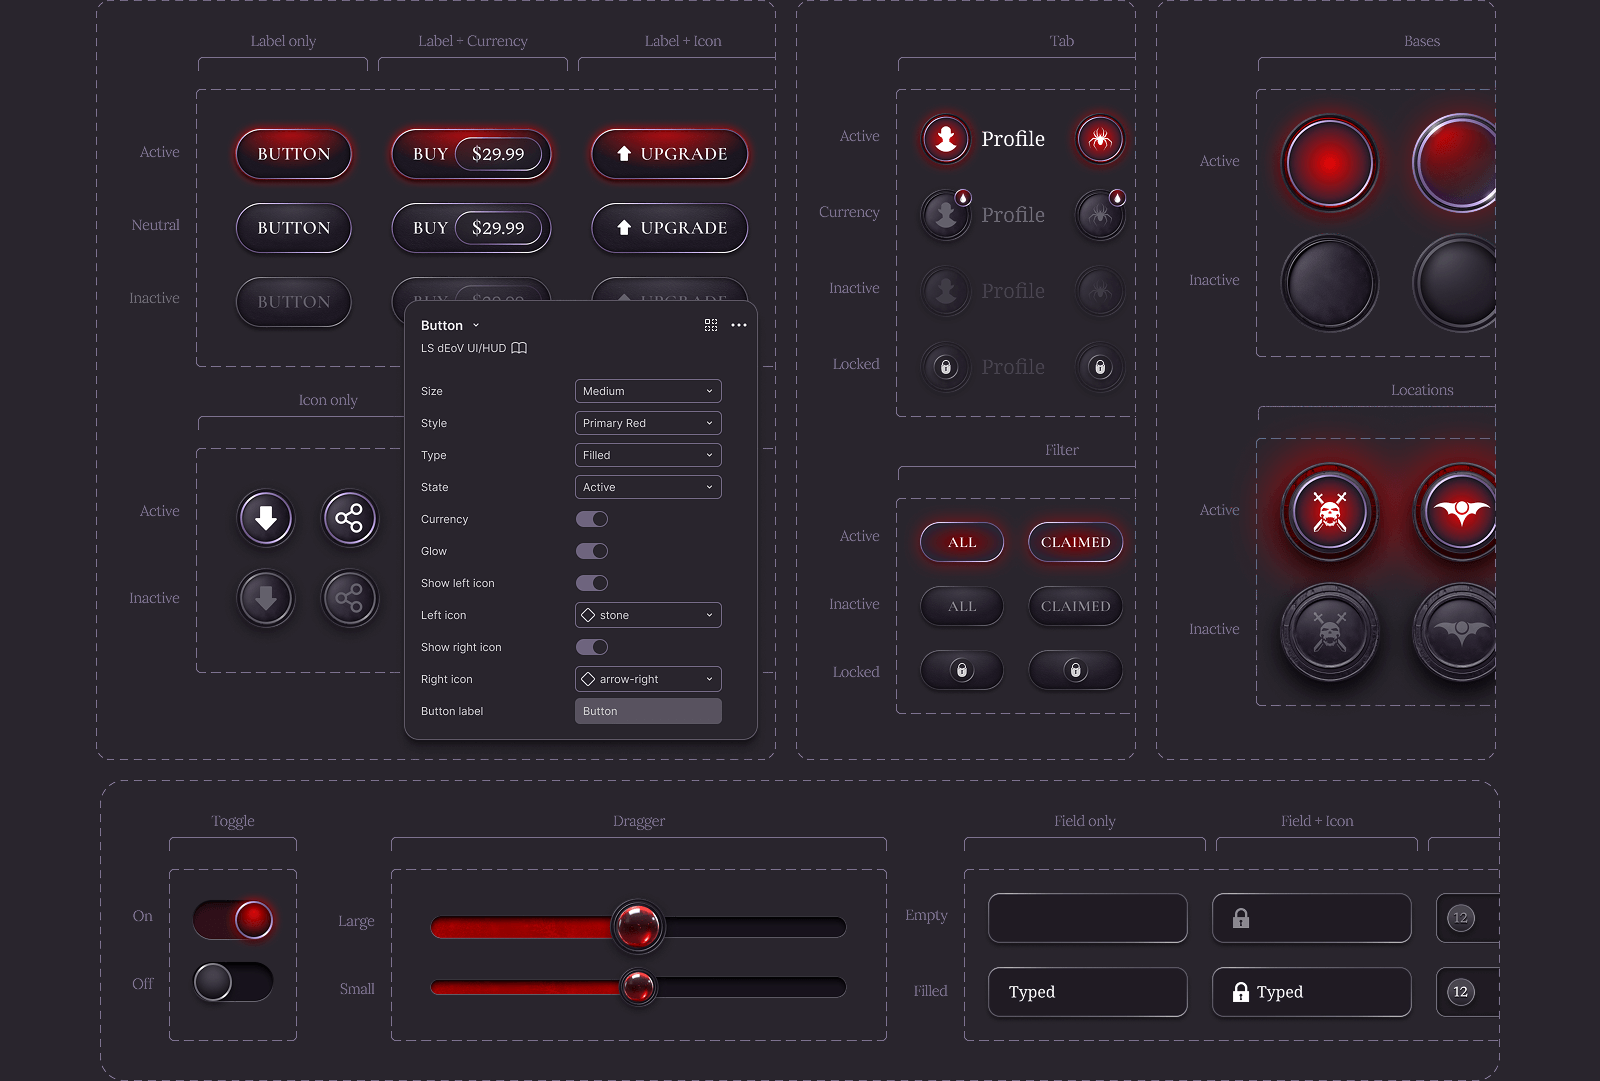Click the active download arrow icon button
1600x1081 pixels.
pos(266,518)
